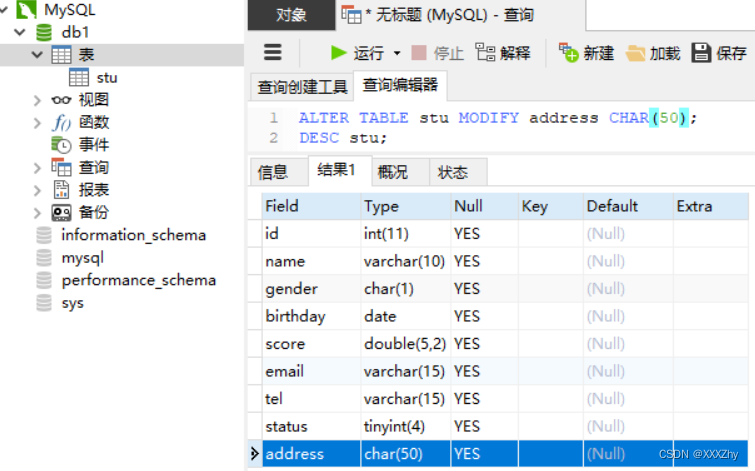
Task: Expand the 视图 views node
Action: click(x=37, y=100)
